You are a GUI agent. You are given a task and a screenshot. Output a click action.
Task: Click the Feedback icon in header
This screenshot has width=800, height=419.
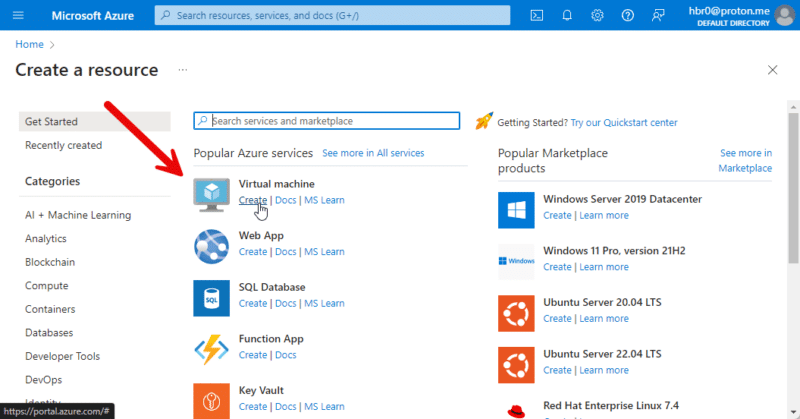[657, 15]
